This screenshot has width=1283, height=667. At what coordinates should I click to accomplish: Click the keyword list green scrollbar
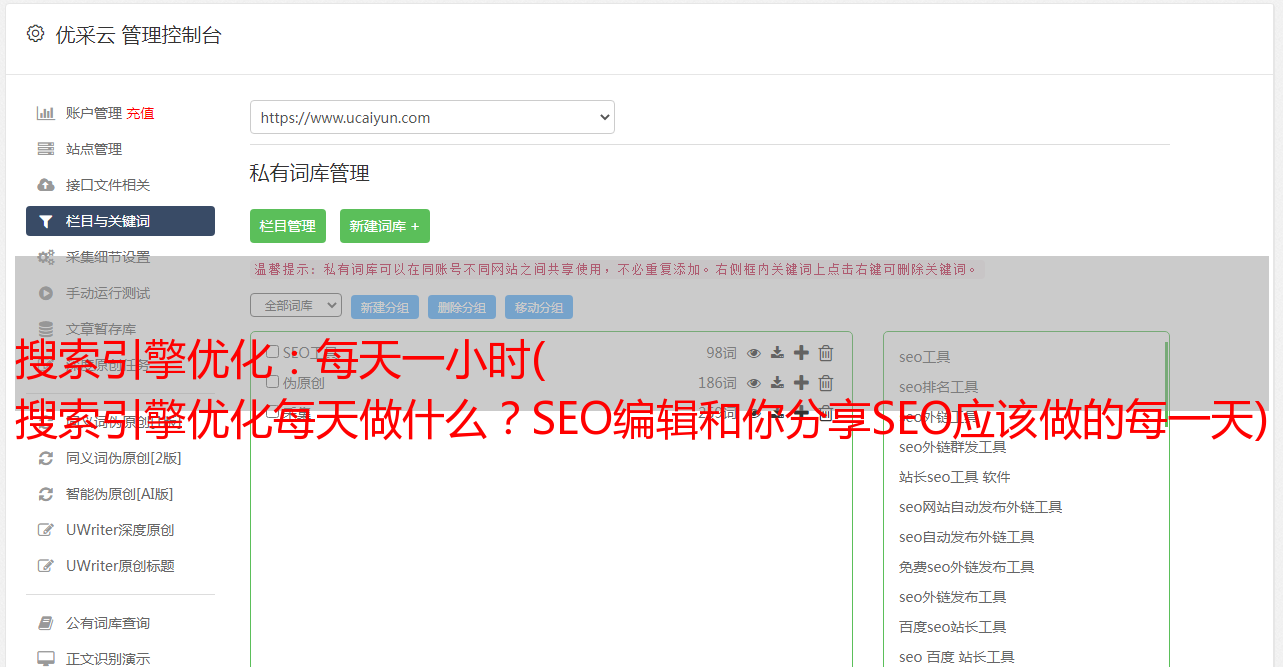(x=1166, y=385)
